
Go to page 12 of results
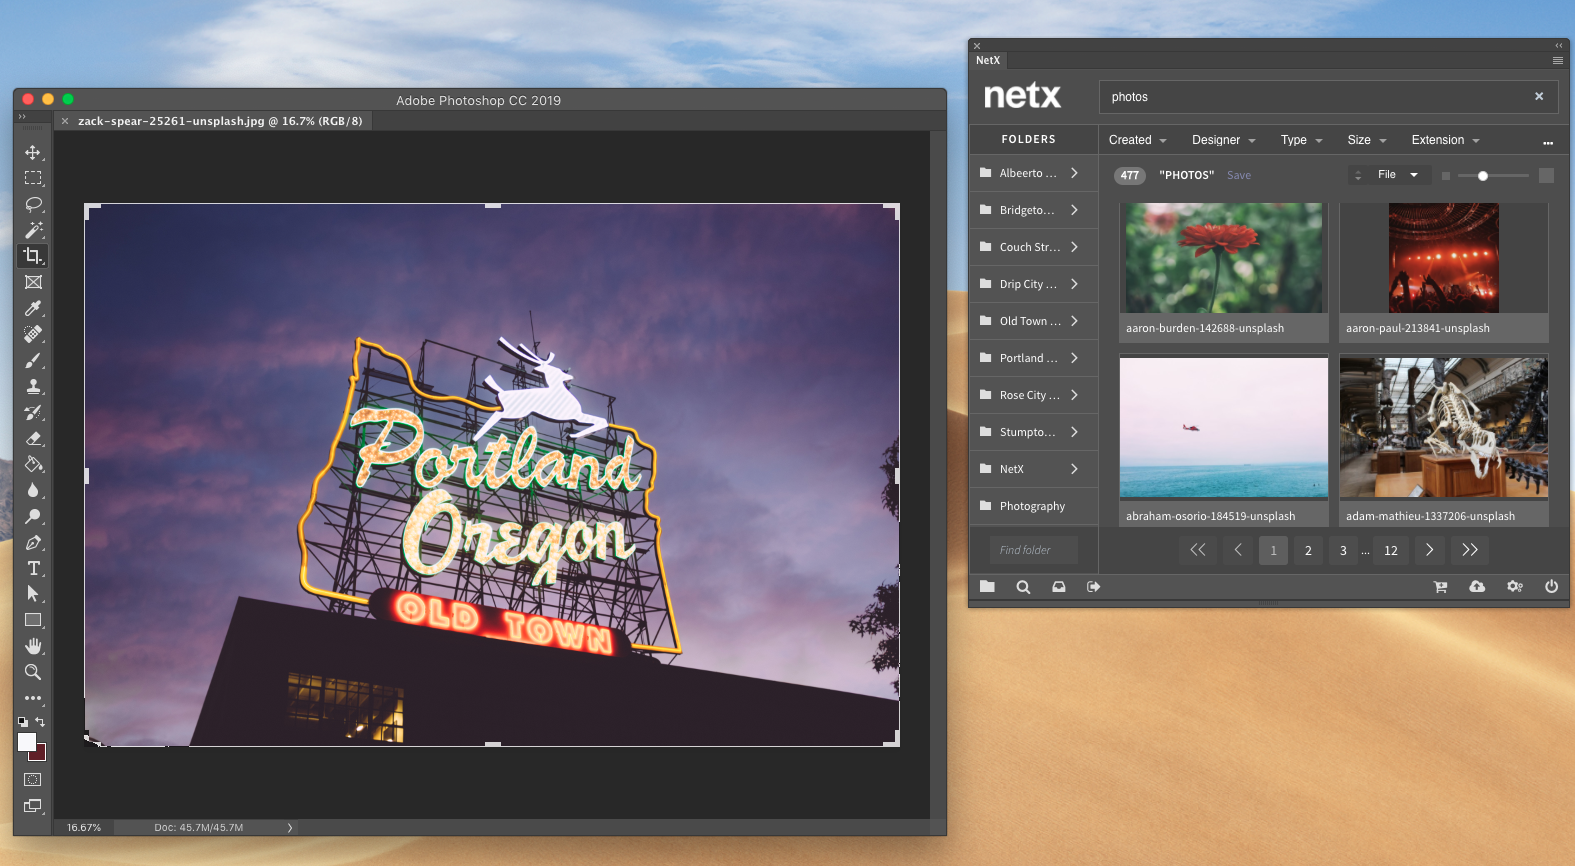[1391, 550]
